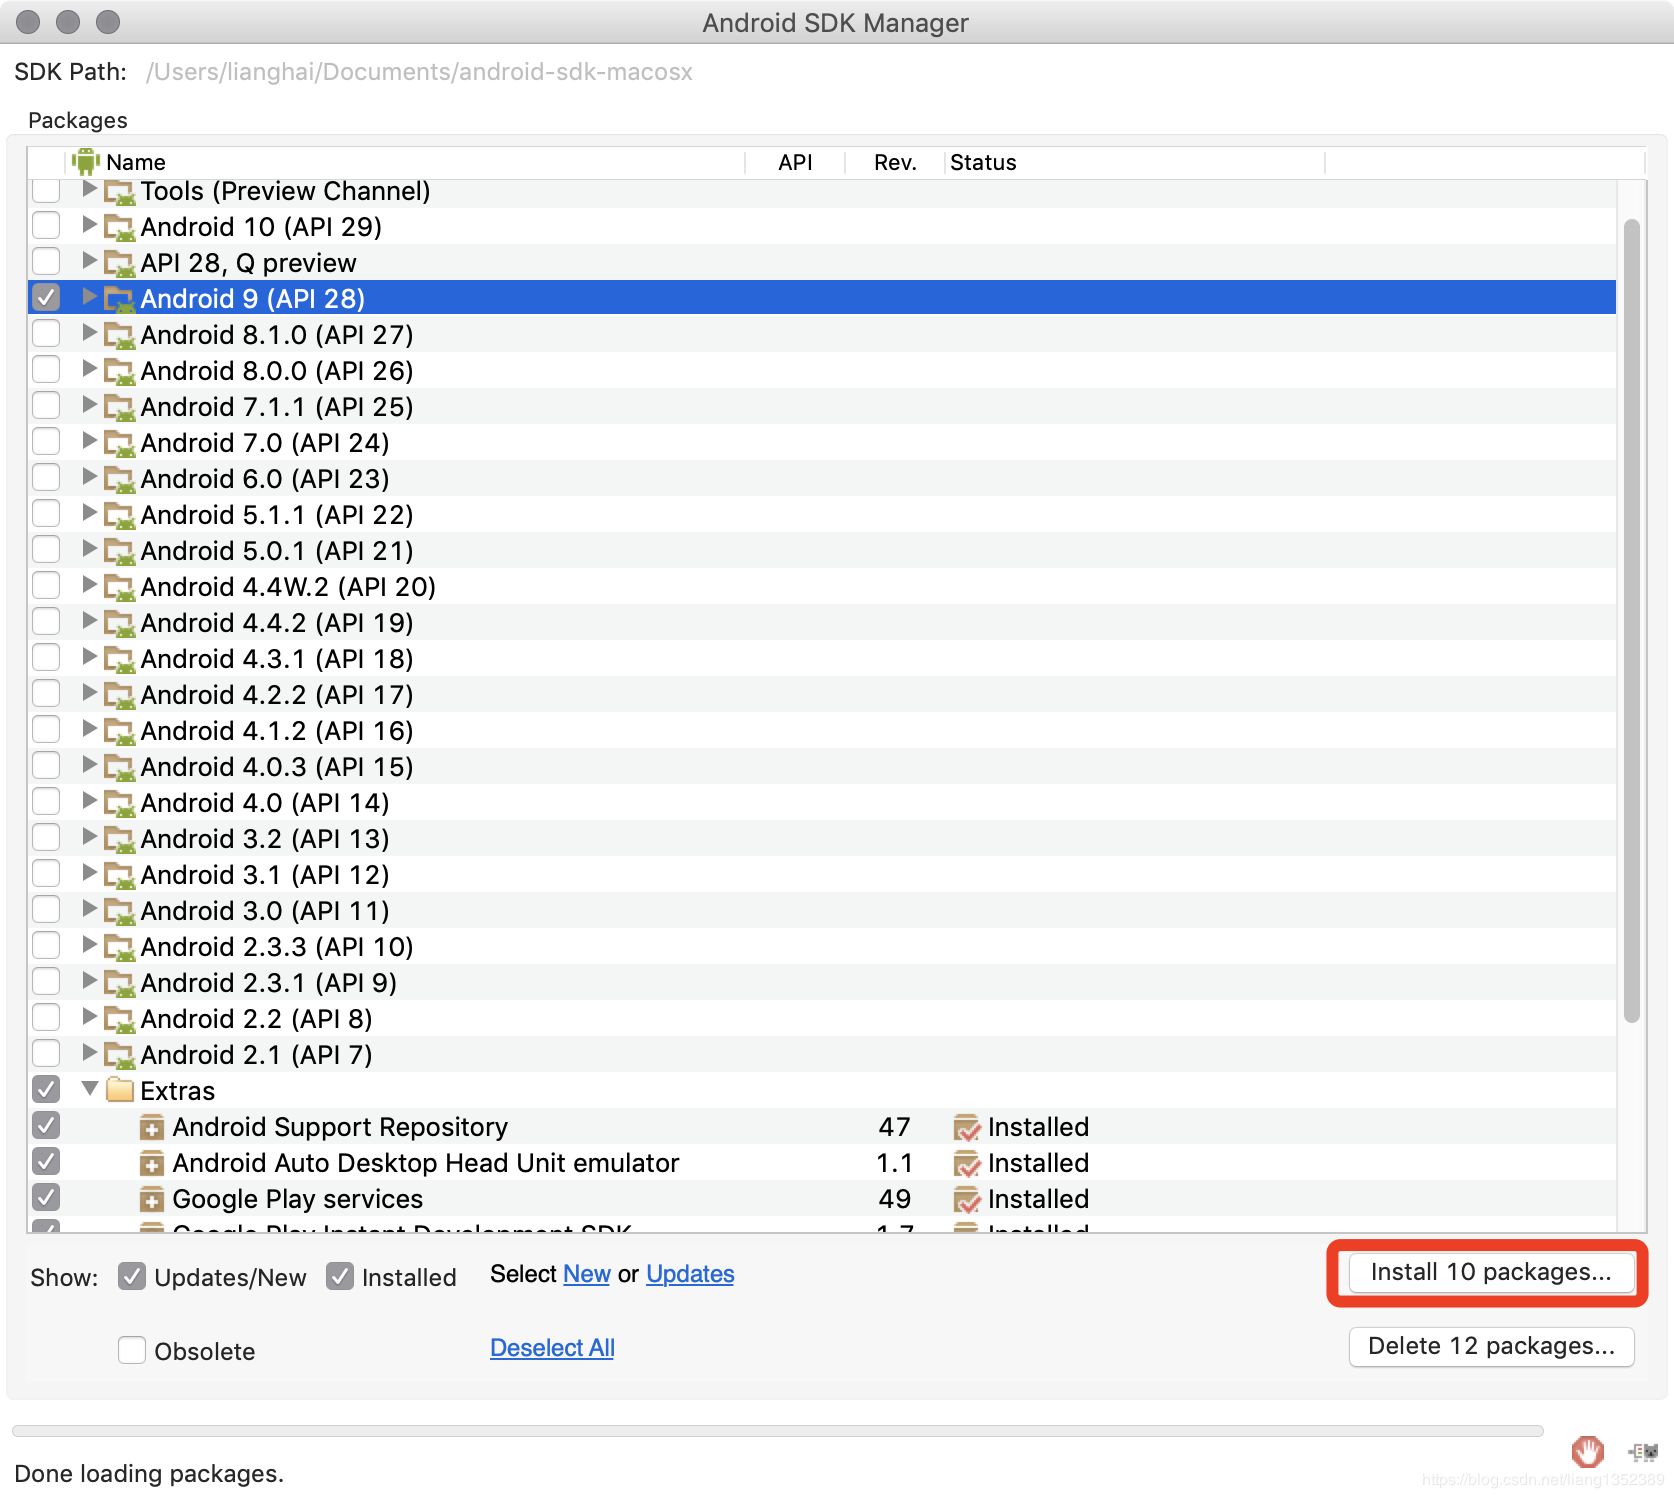The image size is (1674, 1498).
Task: Select the Android 4.0.3 (API 15) row
Action: [x=822, y=767]
